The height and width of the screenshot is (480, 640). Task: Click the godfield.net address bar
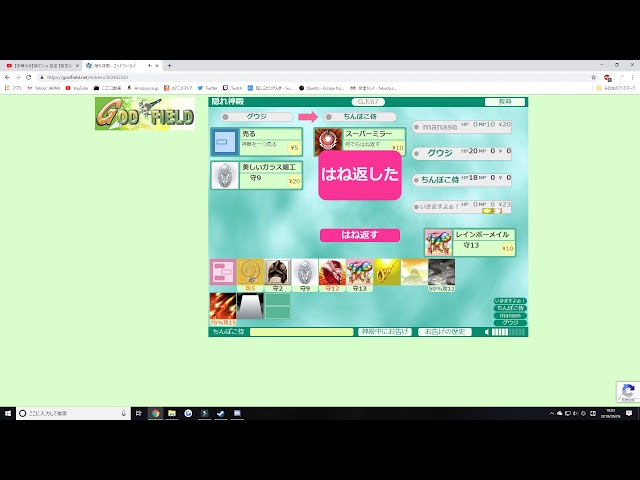coord(314,77)
